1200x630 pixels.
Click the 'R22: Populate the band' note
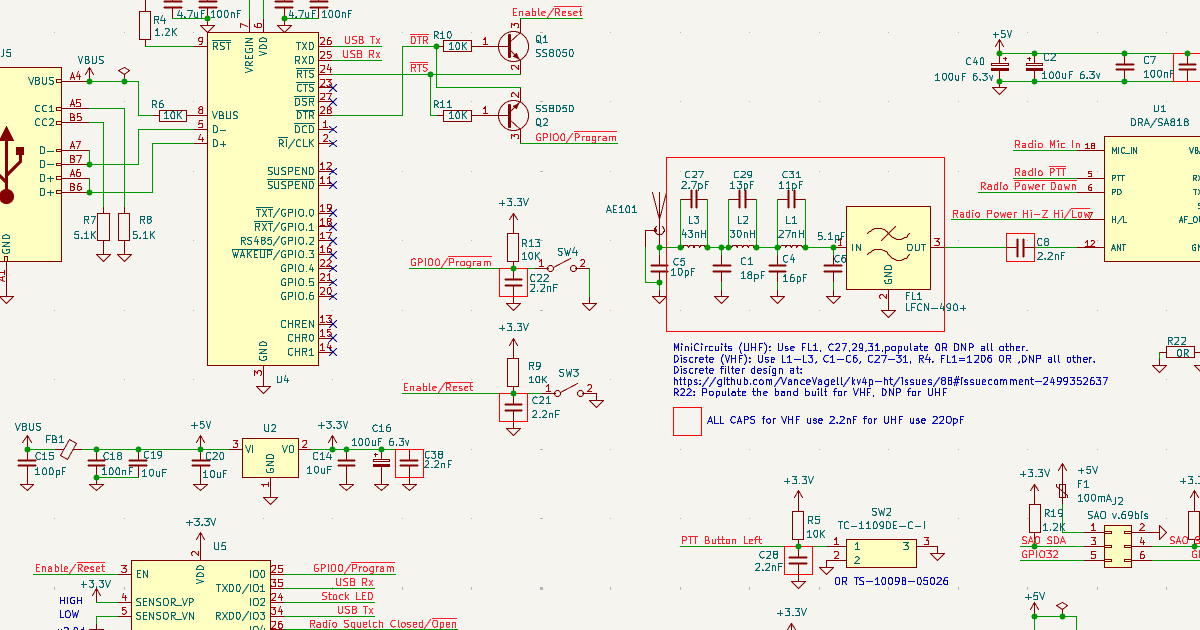[x=810, y=393]
